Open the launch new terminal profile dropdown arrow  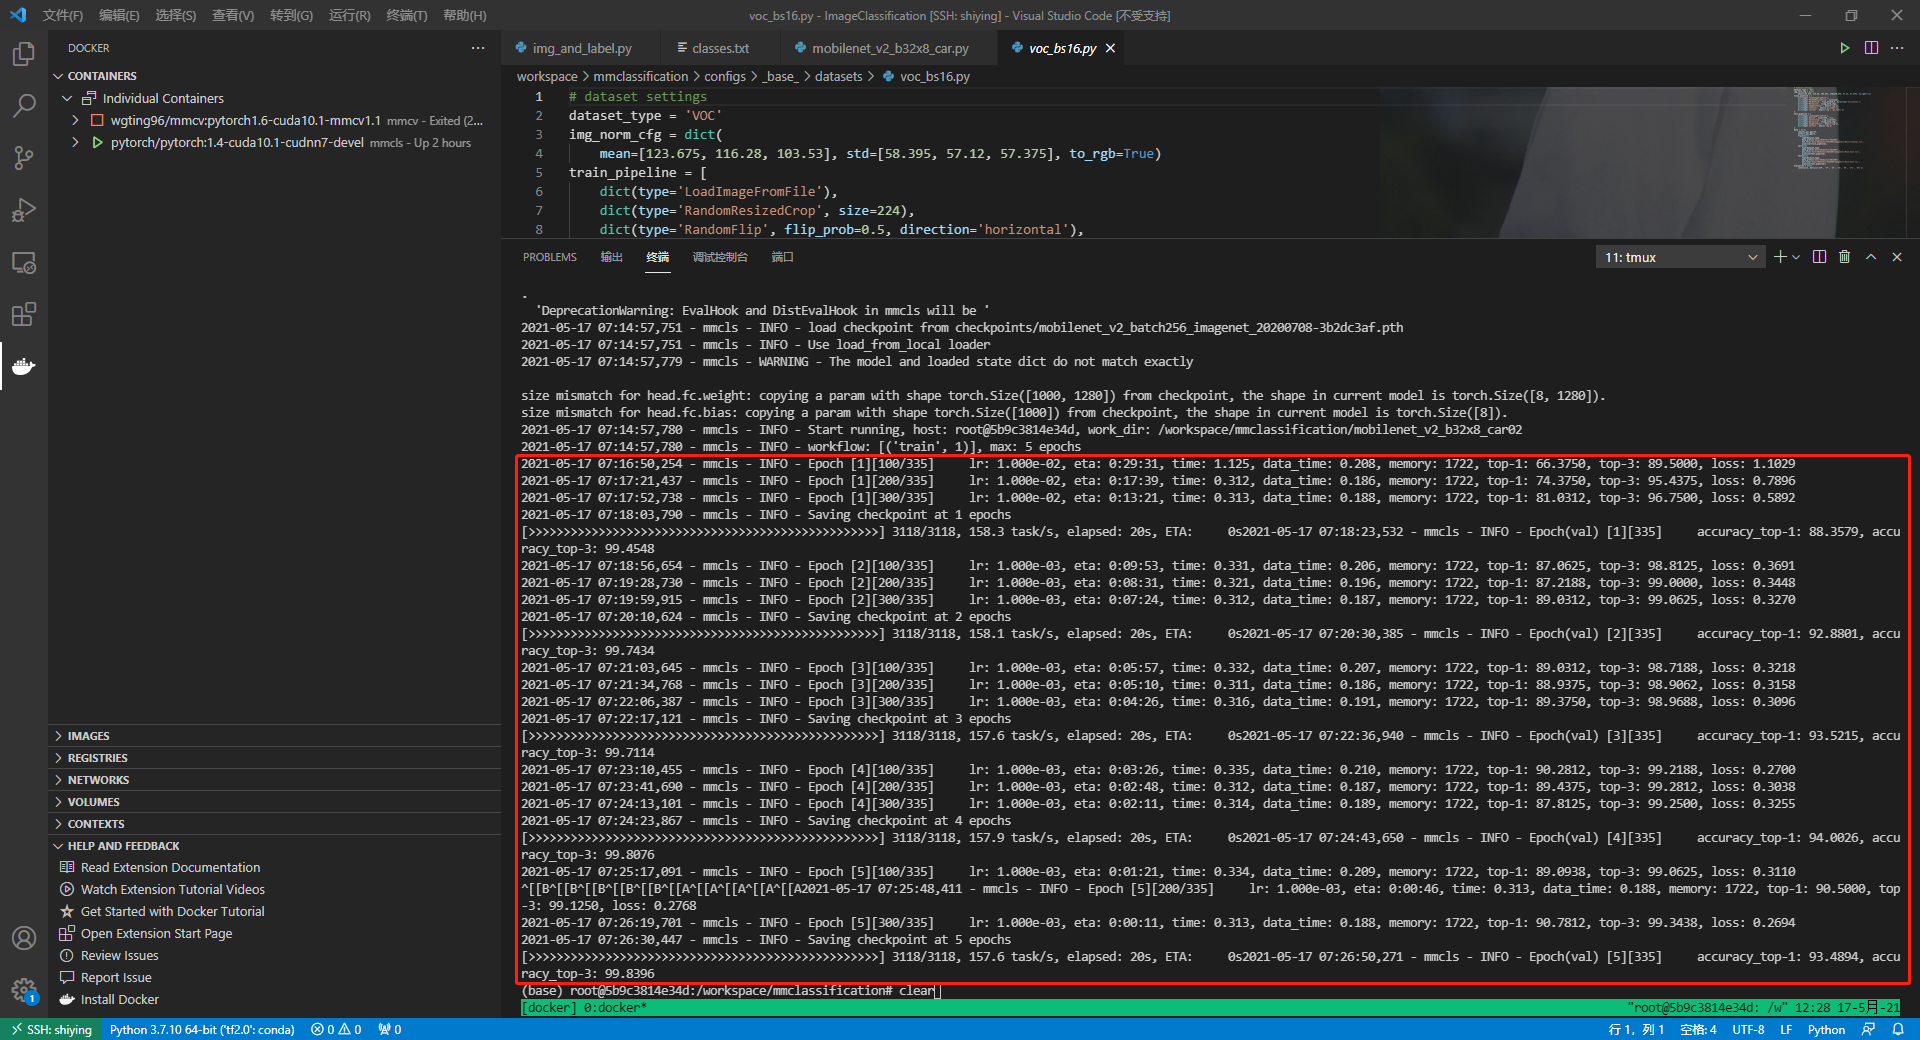click(1796, 257)
